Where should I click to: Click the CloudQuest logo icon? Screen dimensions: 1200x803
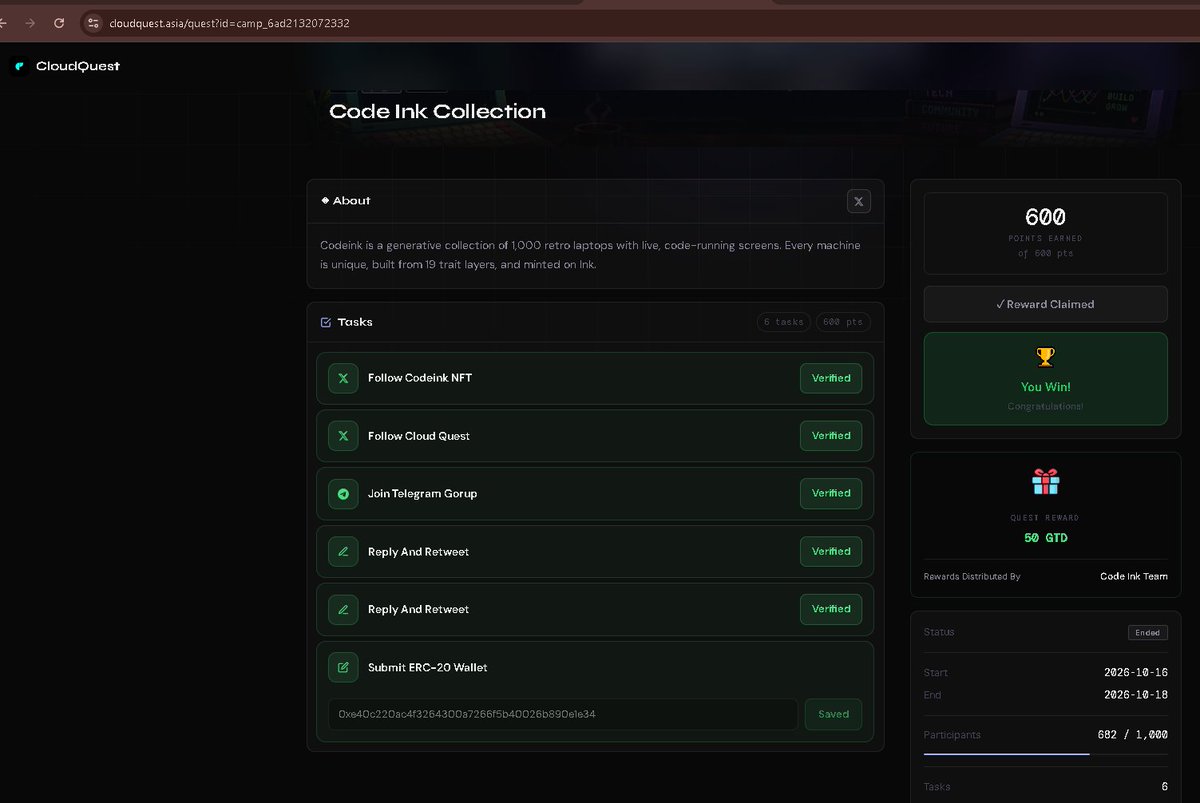[x=19, y=66]
